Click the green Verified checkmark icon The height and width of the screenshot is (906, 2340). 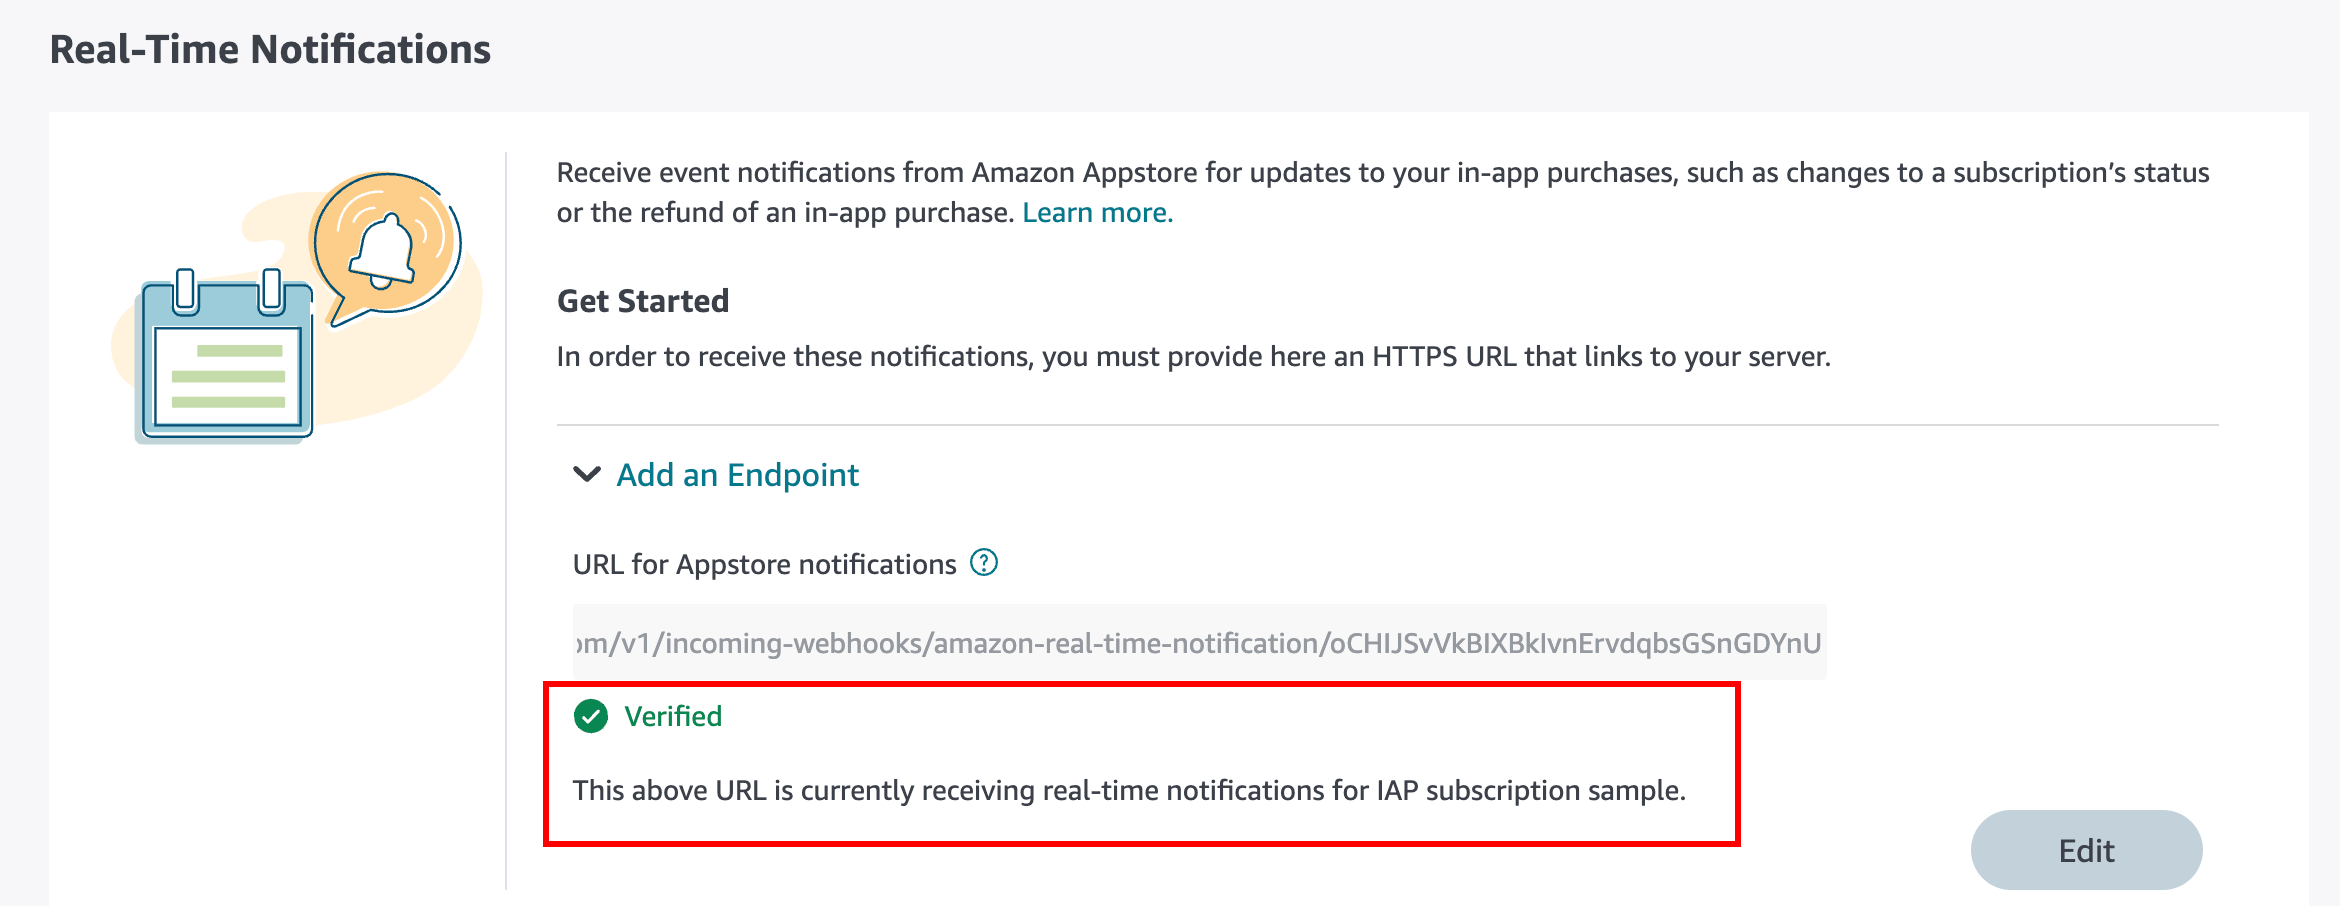[x=591, y=716]
